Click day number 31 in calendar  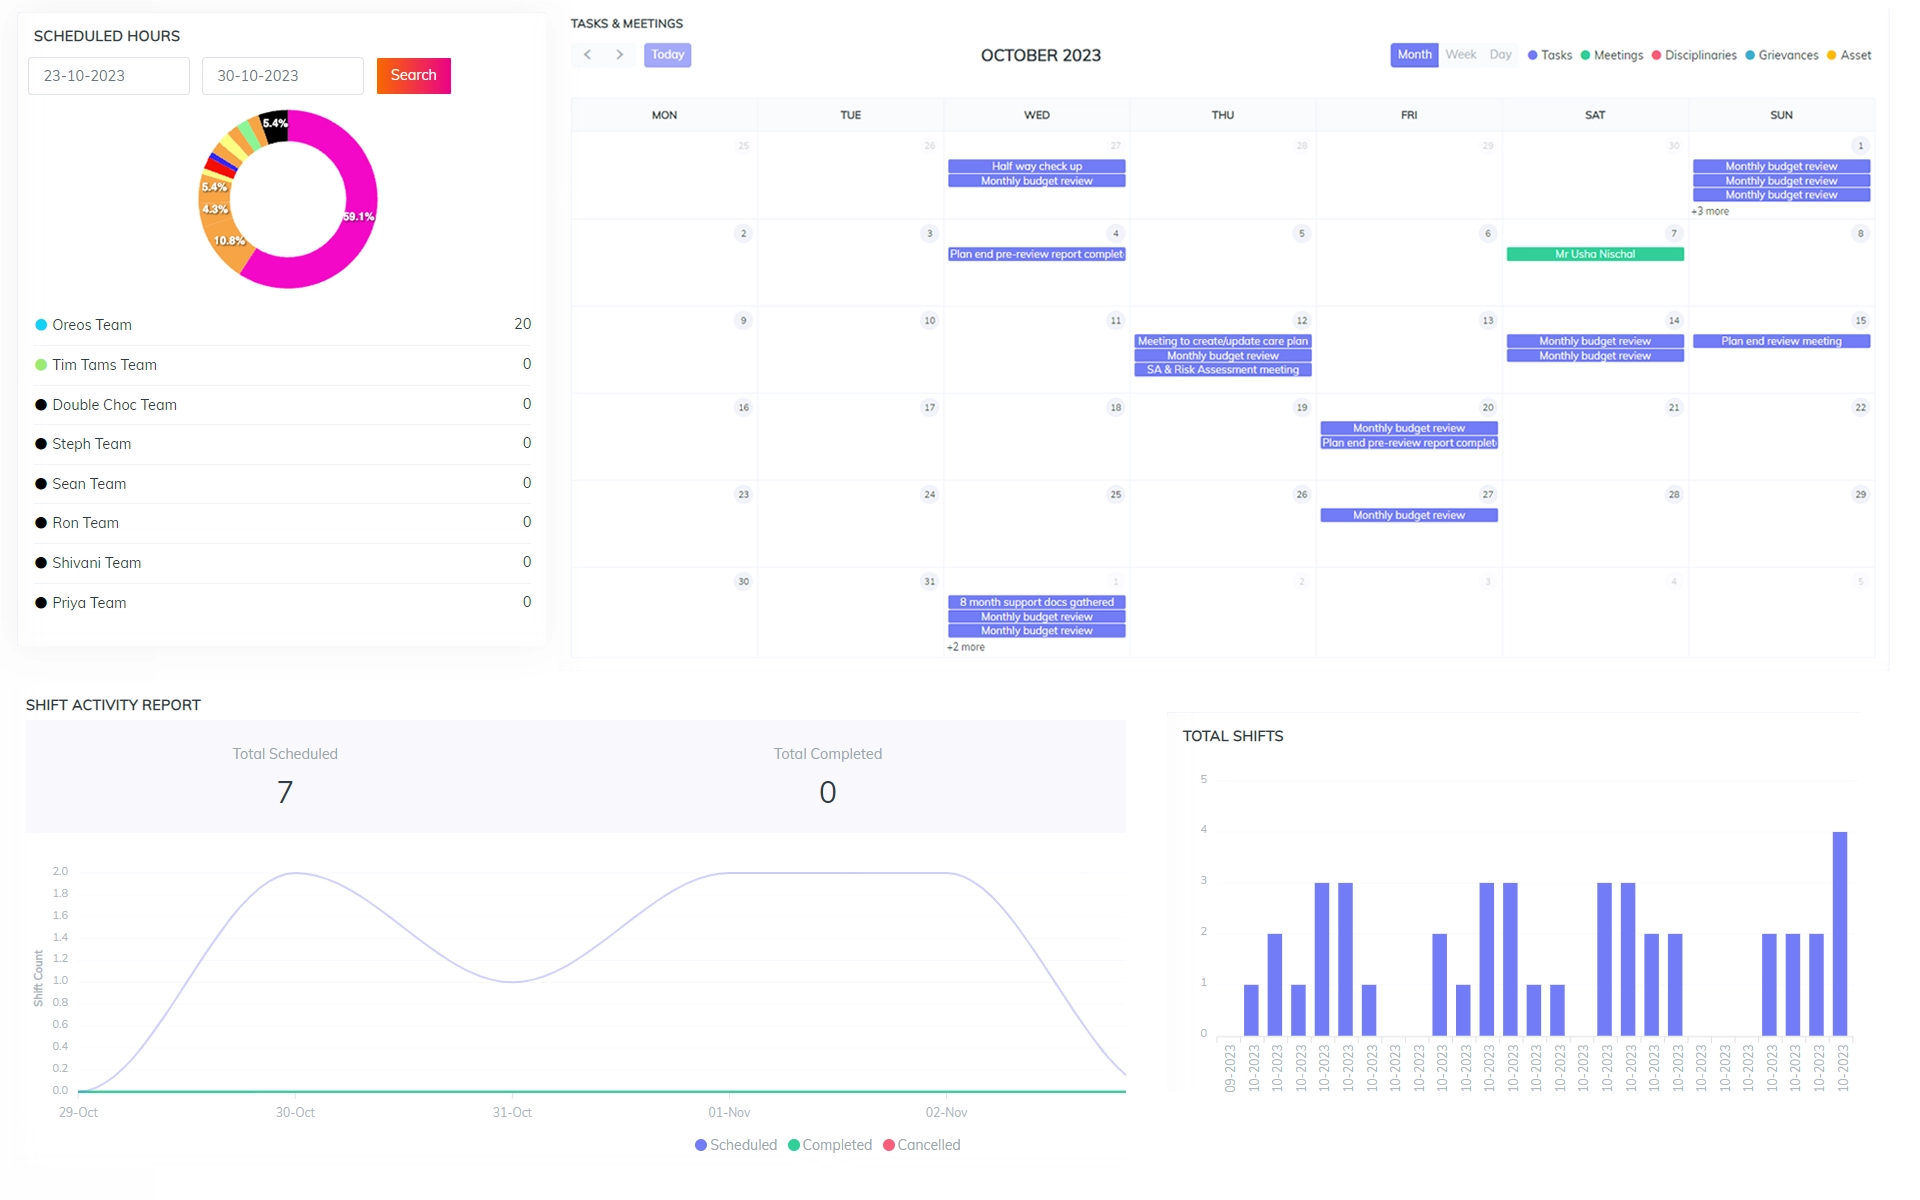[x=929, y=581]
